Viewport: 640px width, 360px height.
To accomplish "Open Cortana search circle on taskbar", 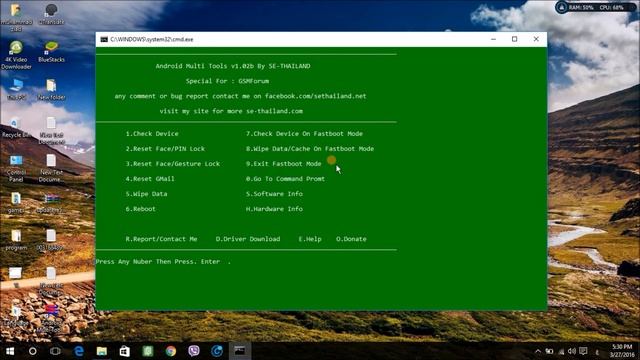I will 33,351.
